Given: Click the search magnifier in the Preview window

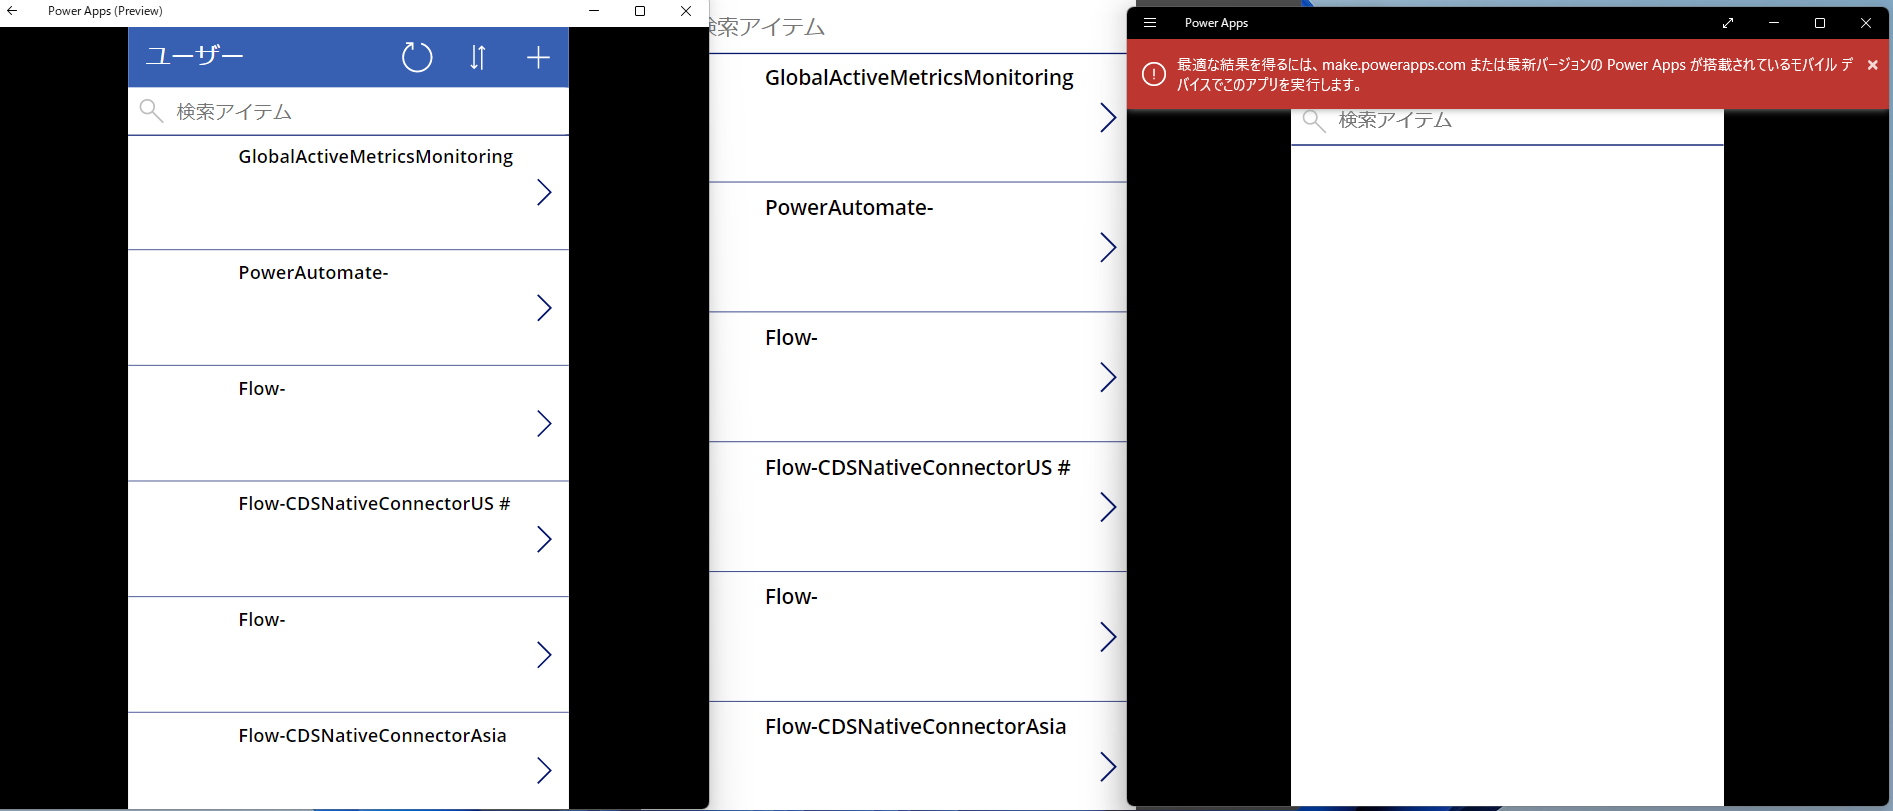Looking at the screenshot, I should click(151, 111).
